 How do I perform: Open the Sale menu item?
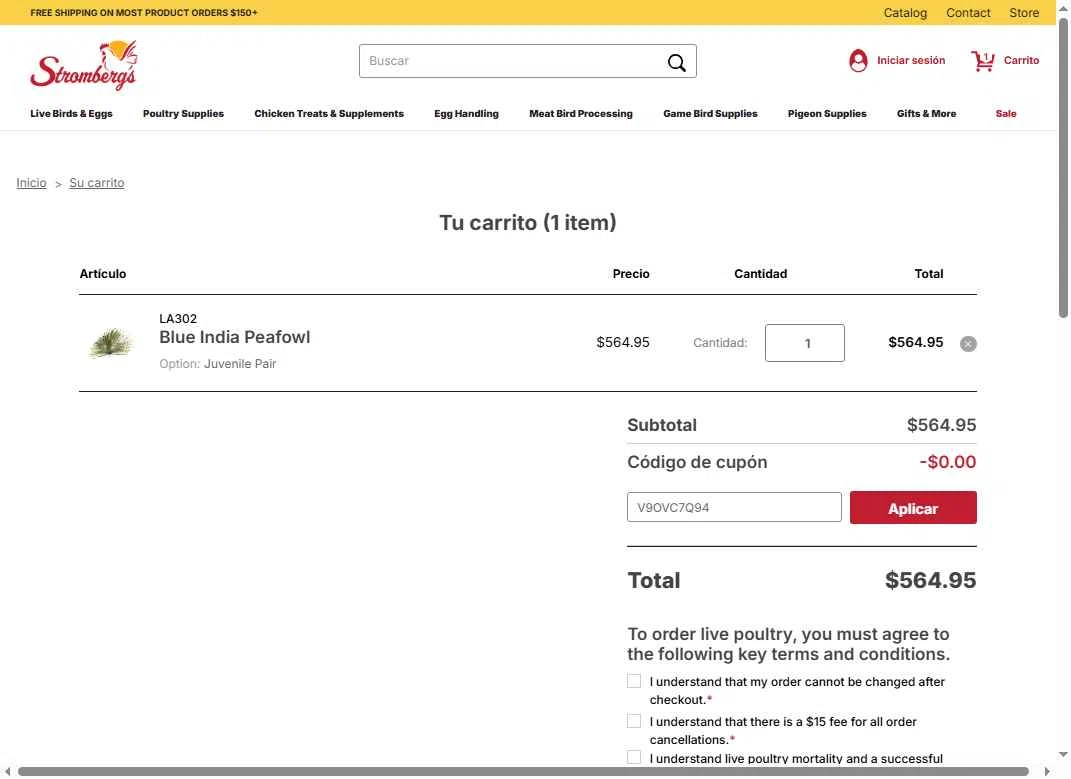[x=1005, y=113]
